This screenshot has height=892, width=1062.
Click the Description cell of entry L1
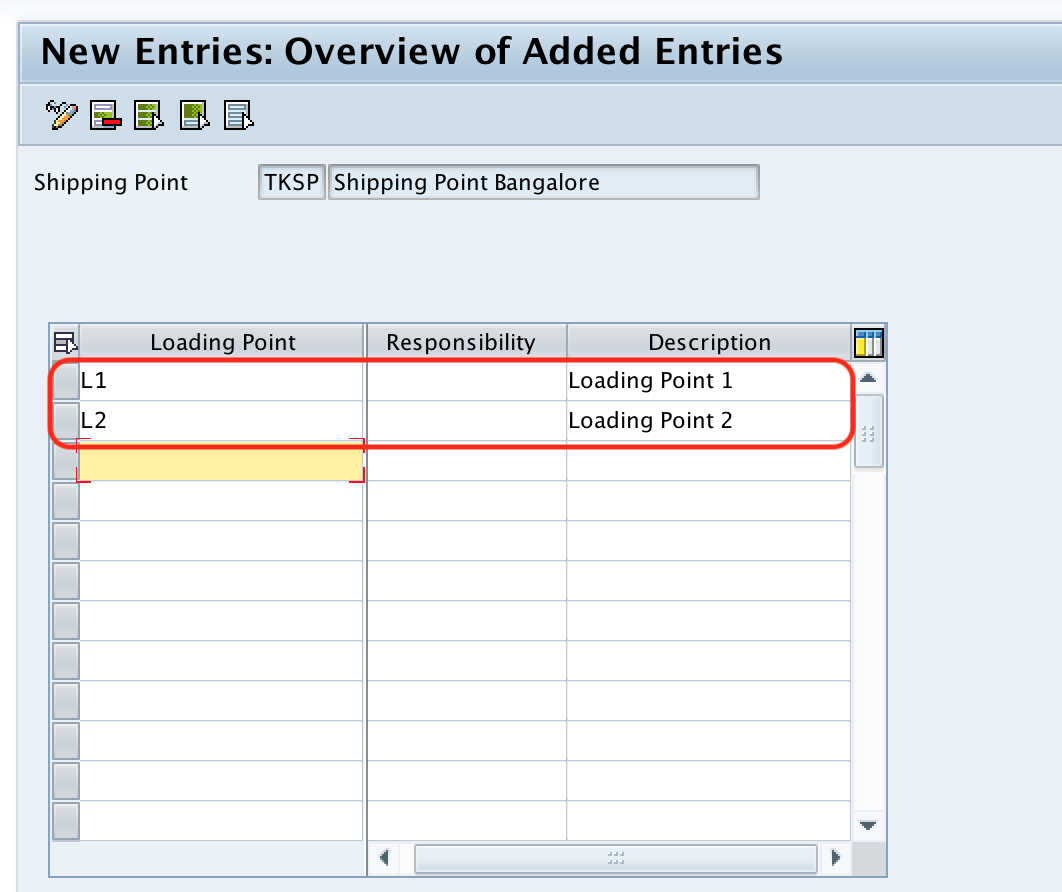tap(709, 380)
